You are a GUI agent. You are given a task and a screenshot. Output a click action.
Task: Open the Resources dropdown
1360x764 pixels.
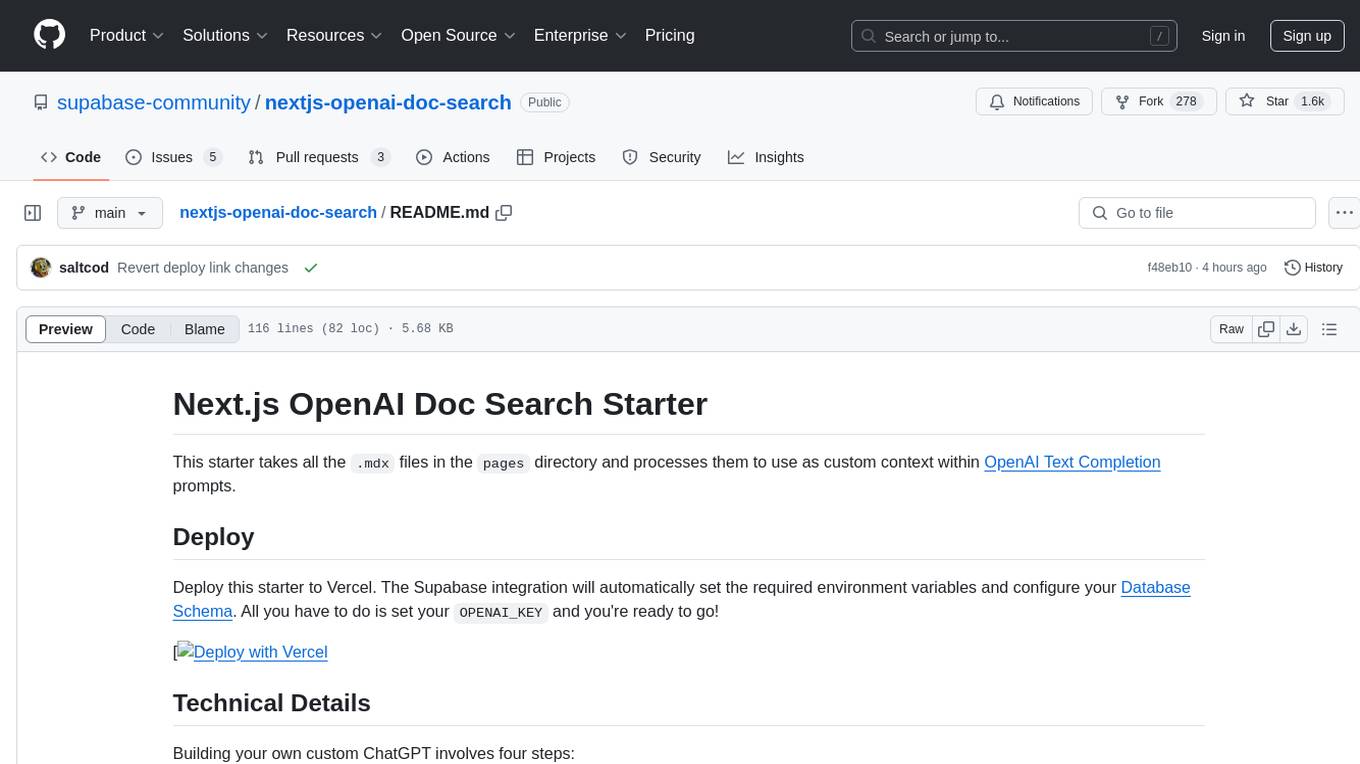tap(334, 35)
